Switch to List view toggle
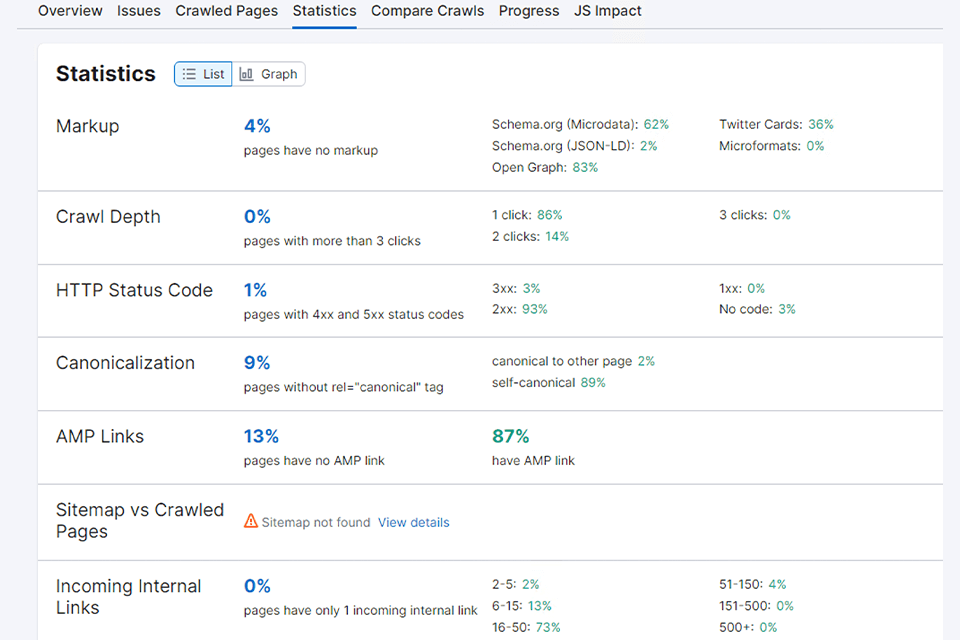 [203, 74]
